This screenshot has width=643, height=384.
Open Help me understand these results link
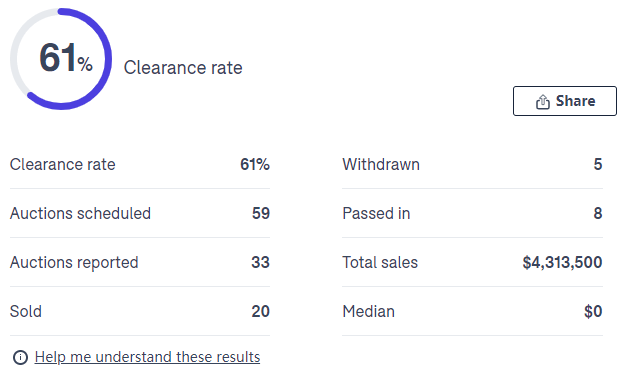[x=147, y=357]
